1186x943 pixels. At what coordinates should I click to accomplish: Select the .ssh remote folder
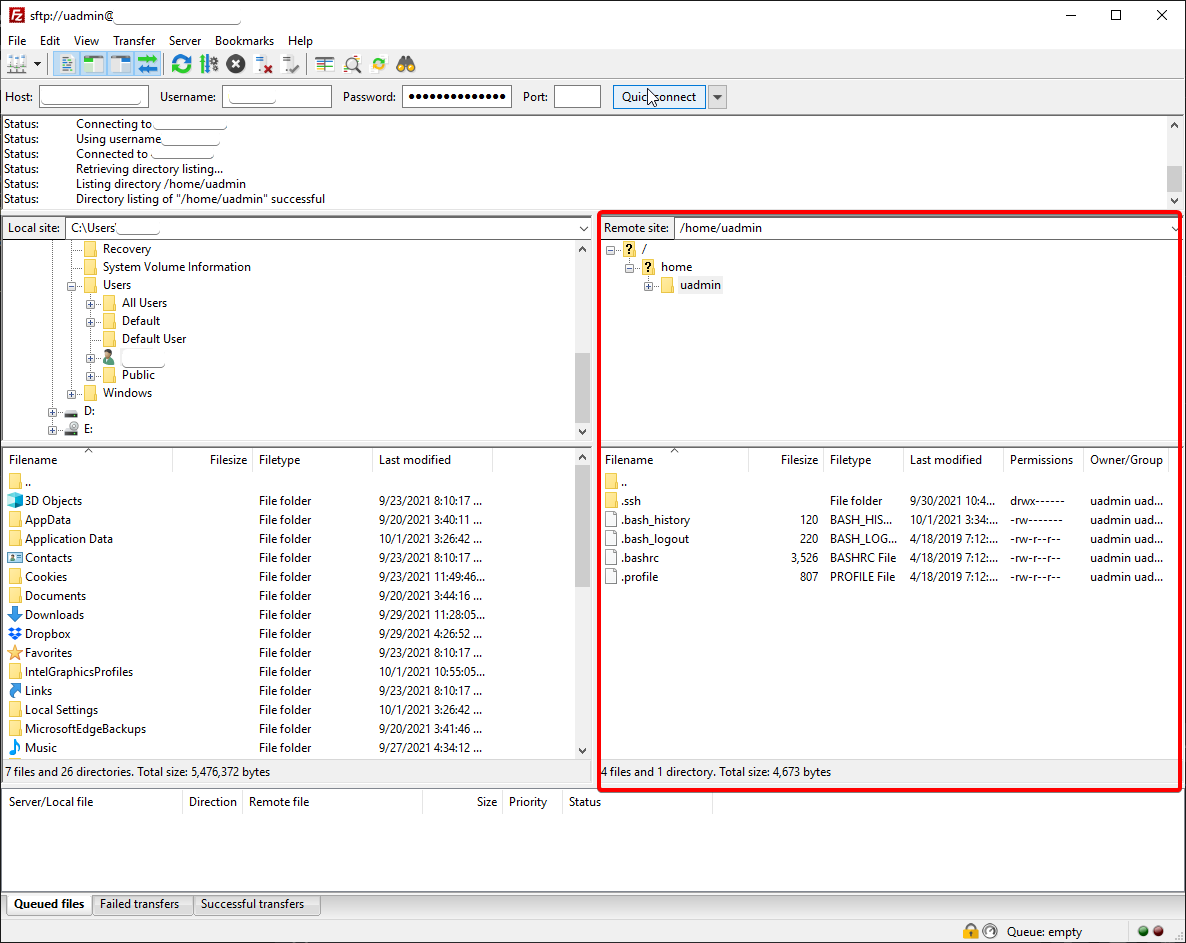tap(622, 501)
